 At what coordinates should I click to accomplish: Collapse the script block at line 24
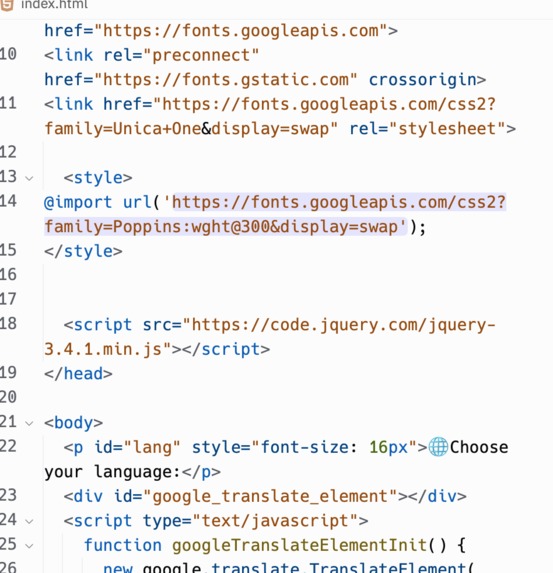coord(29,521)
